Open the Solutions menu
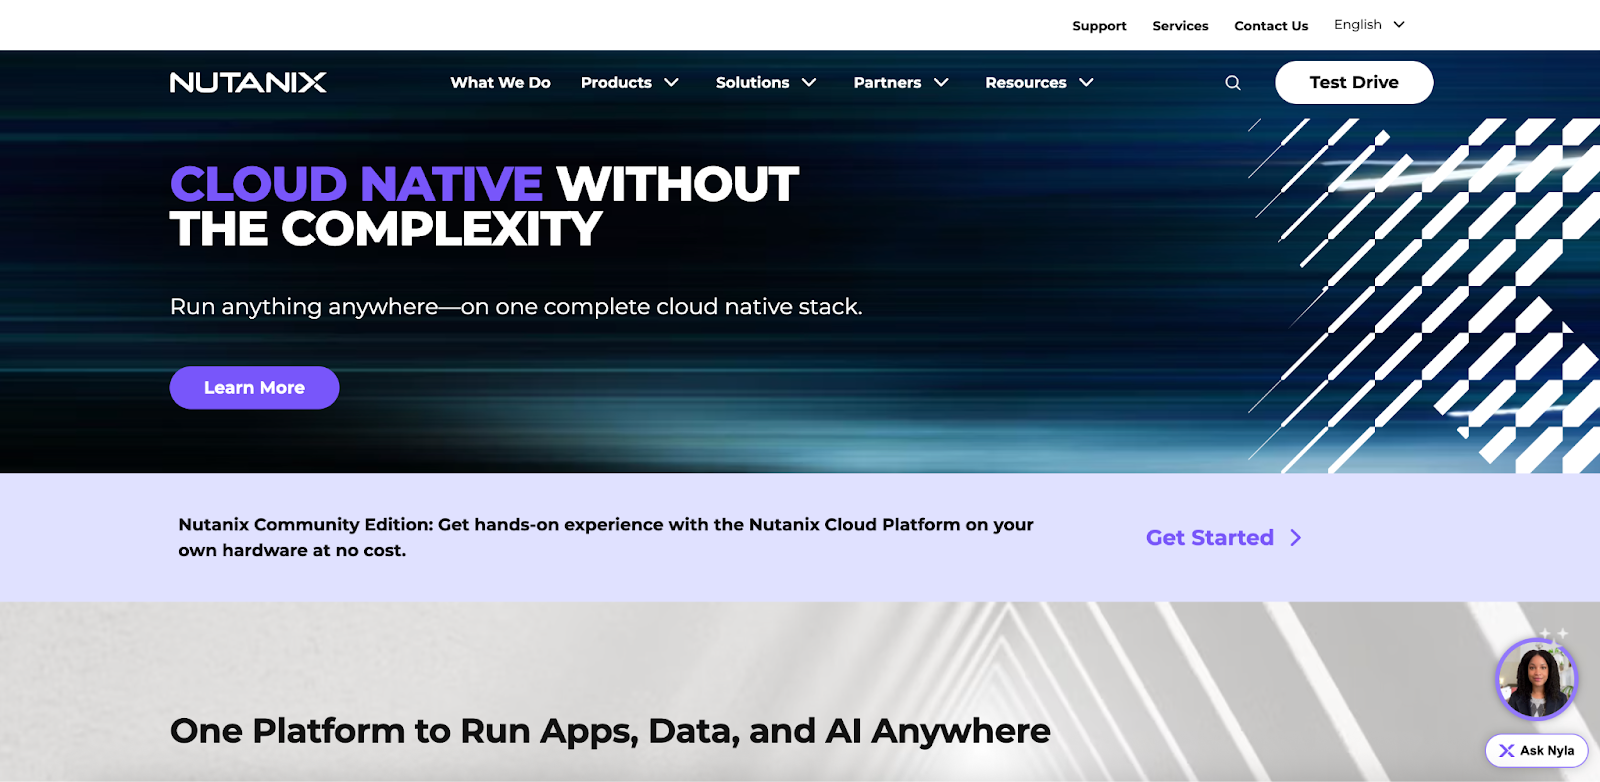 click(752, 83)
